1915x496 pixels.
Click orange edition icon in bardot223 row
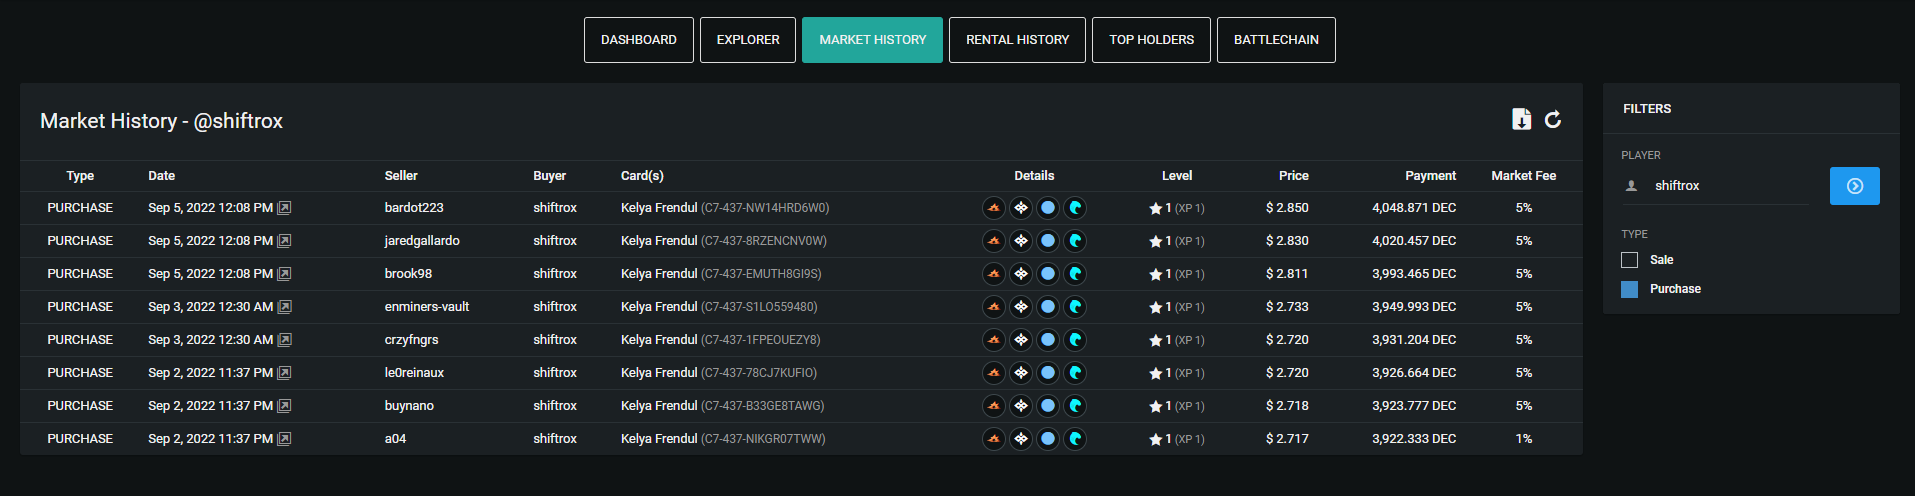(994, 208)
